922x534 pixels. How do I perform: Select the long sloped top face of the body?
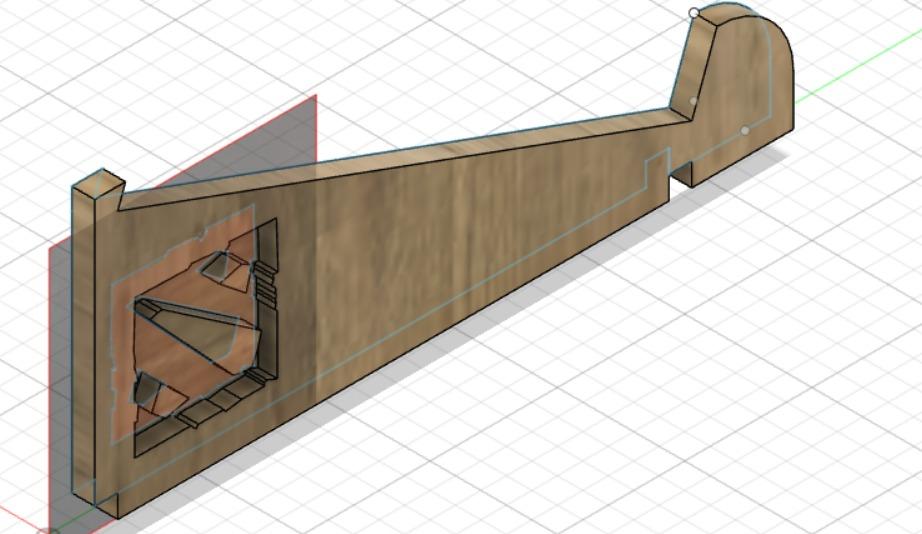tap(406, 158)
